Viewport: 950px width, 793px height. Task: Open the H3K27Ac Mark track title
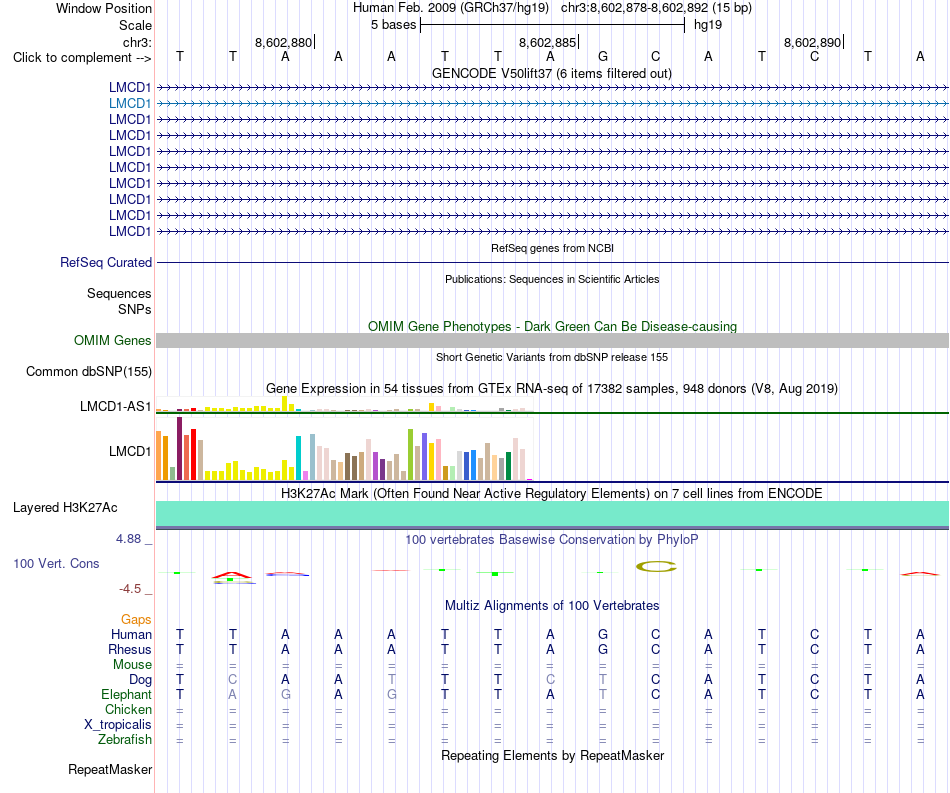(x=551, y=493)
